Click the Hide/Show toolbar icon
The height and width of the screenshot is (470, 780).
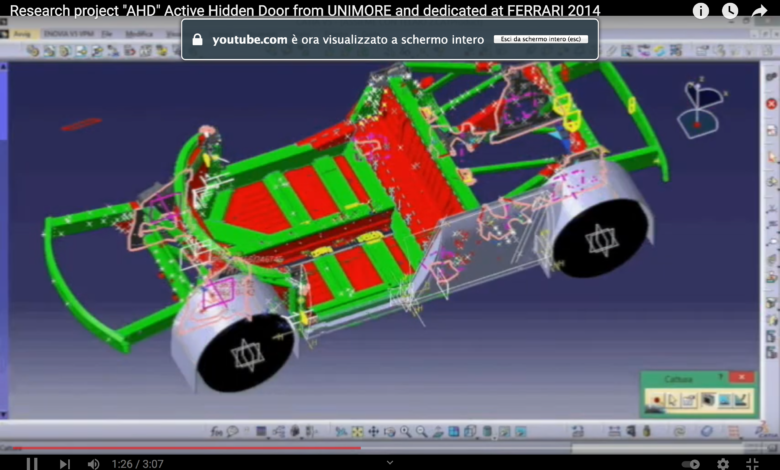point(504,431)
